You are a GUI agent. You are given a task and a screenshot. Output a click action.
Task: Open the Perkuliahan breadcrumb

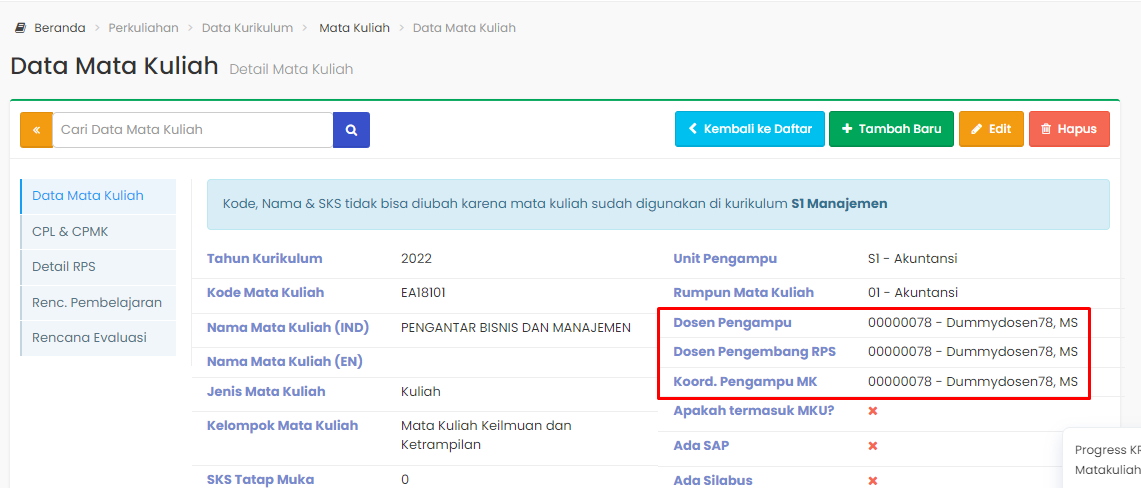click(143, 28)
